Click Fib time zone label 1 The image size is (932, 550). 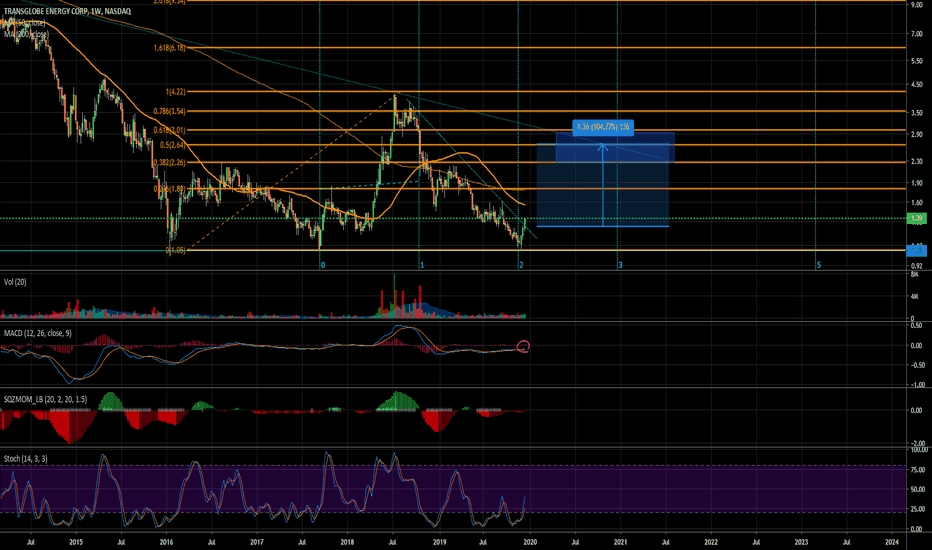click(422, 265)
